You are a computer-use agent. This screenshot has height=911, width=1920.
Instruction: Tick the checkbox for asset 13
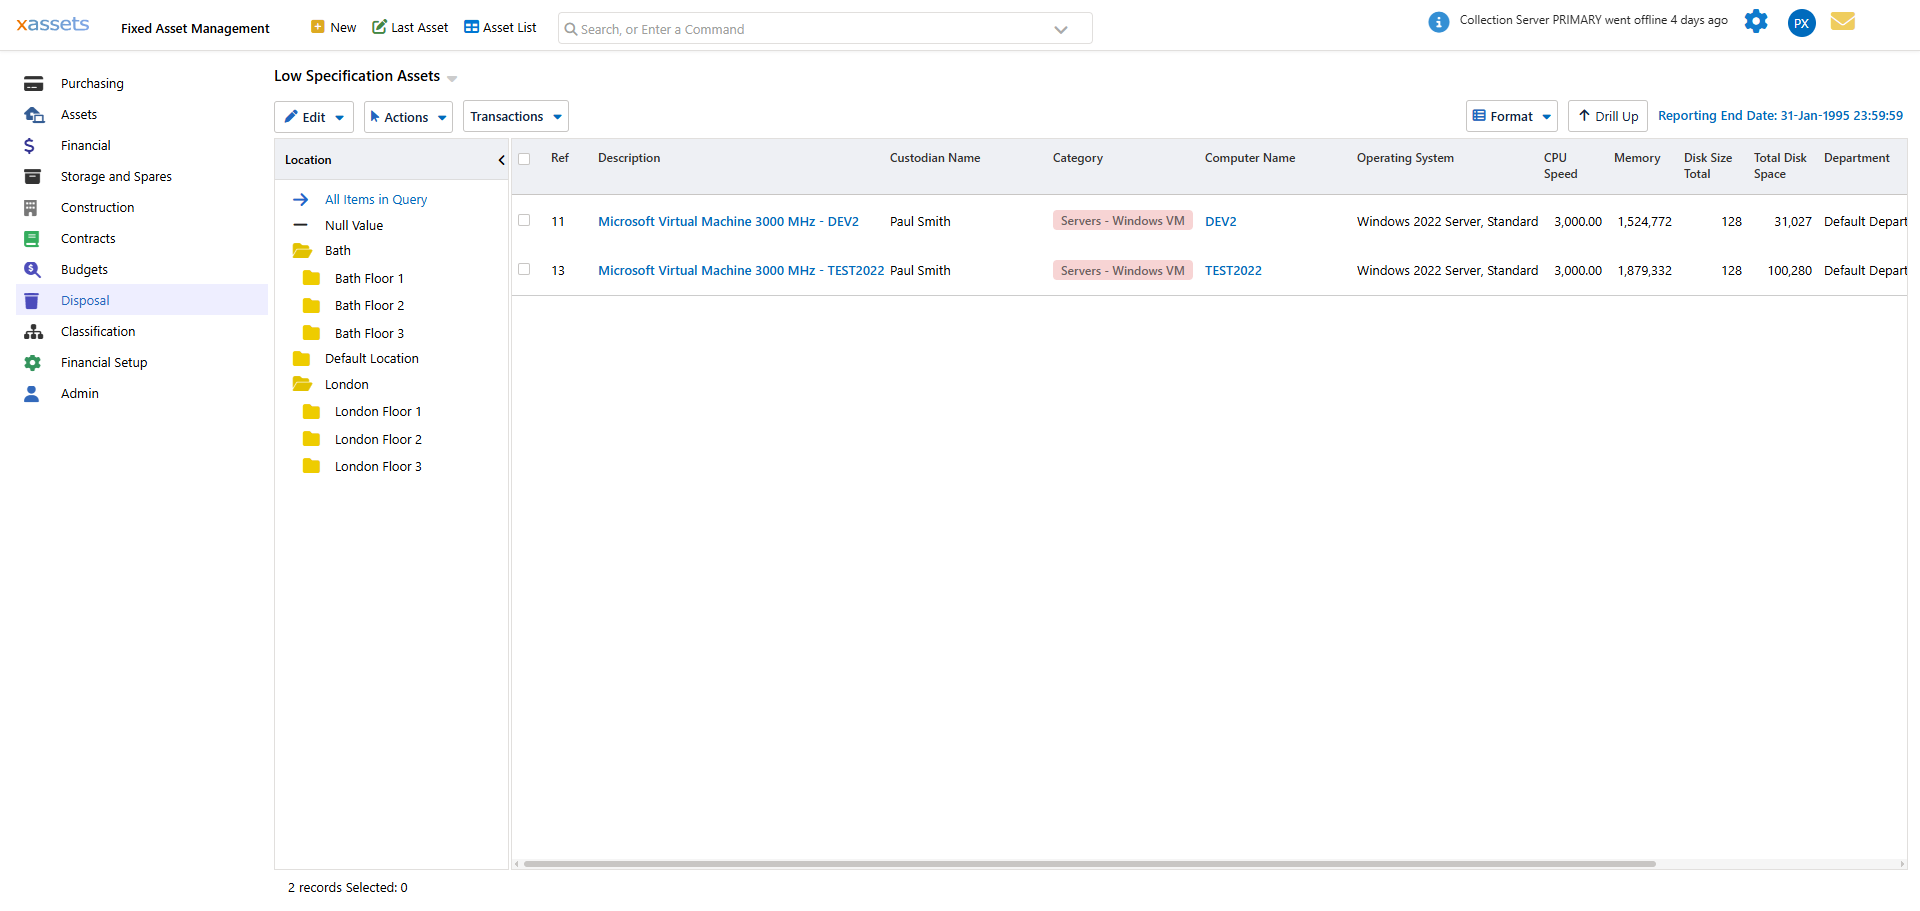524,270
